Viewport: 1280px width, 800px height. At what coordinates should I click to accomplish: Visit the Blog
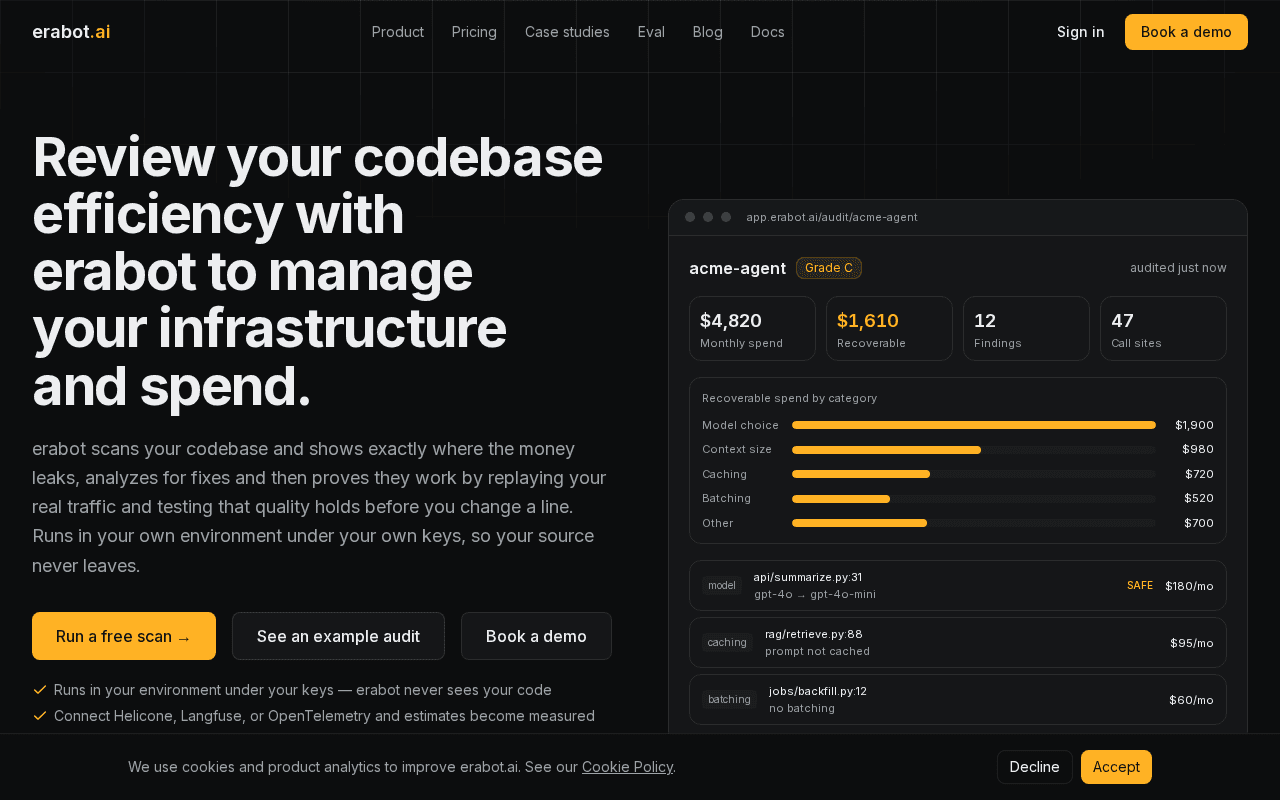click(708, 32)
